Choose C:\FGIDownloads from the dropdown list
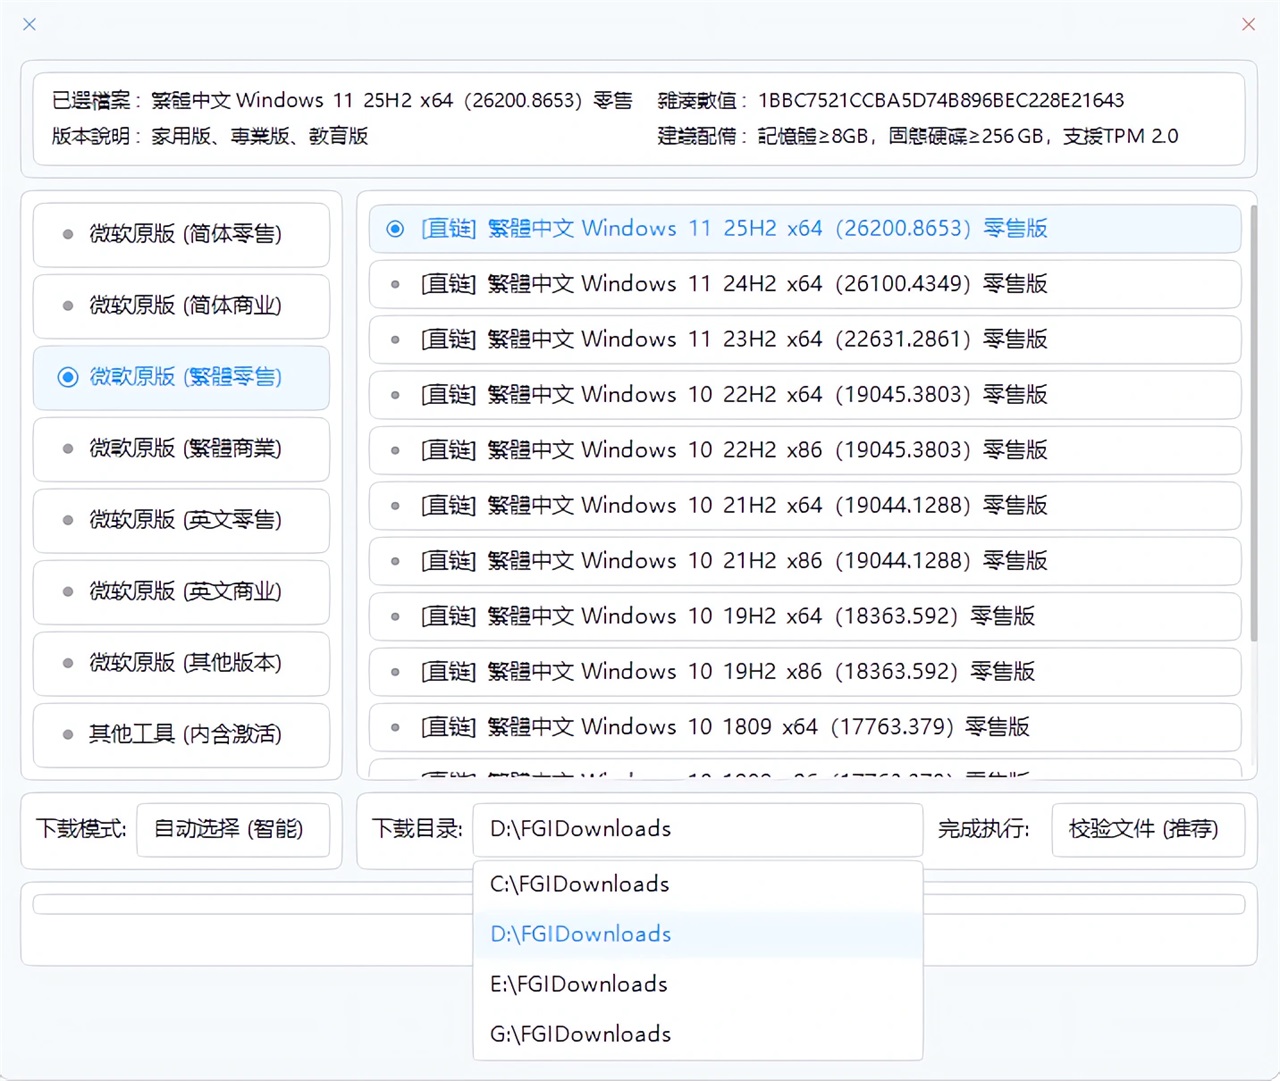Screen dimensions: 1280x1081 (x=698, y=885)
